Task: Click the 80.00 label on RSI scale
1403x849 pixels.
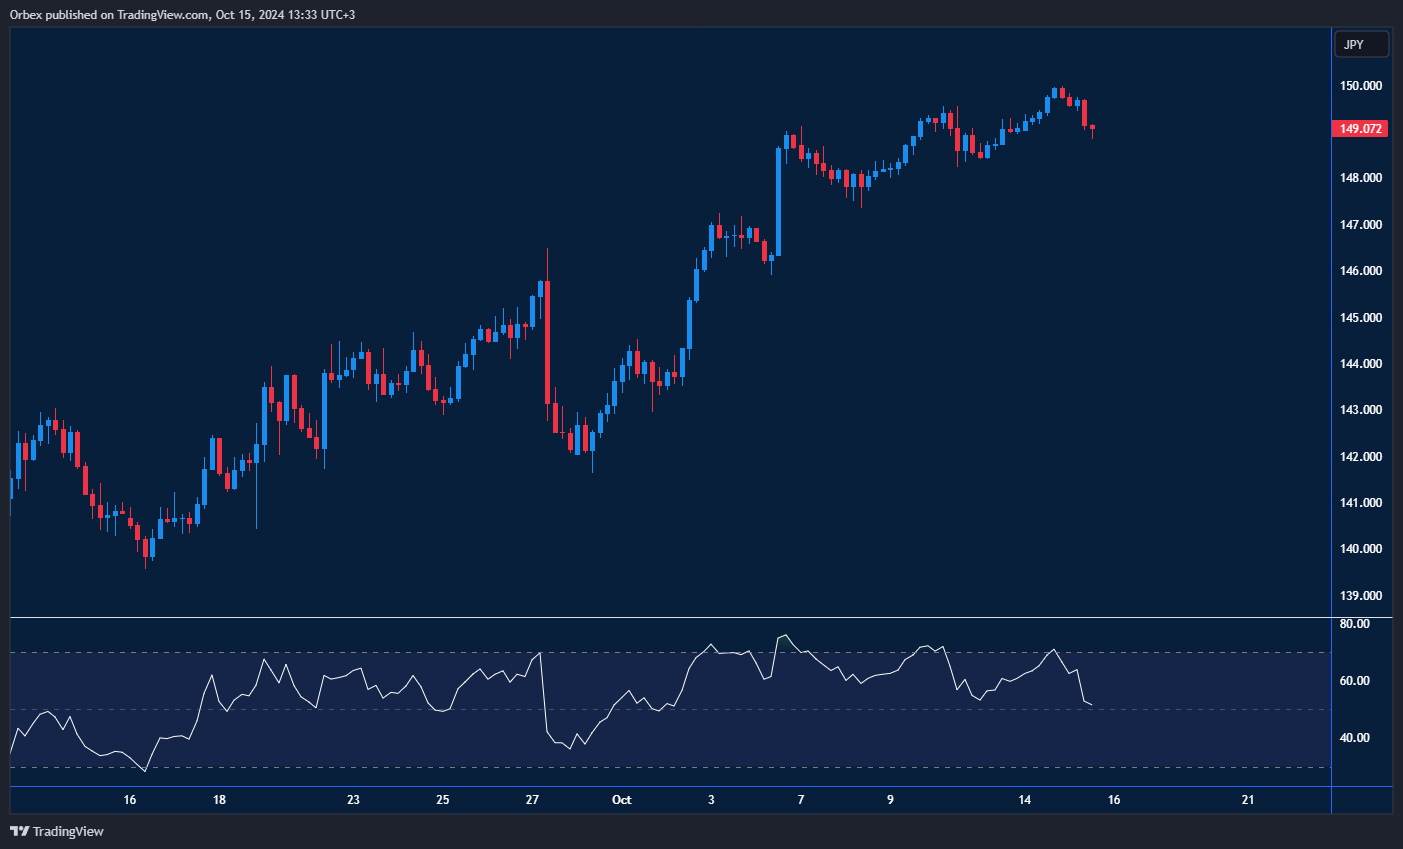Action: coord(1355,624)
